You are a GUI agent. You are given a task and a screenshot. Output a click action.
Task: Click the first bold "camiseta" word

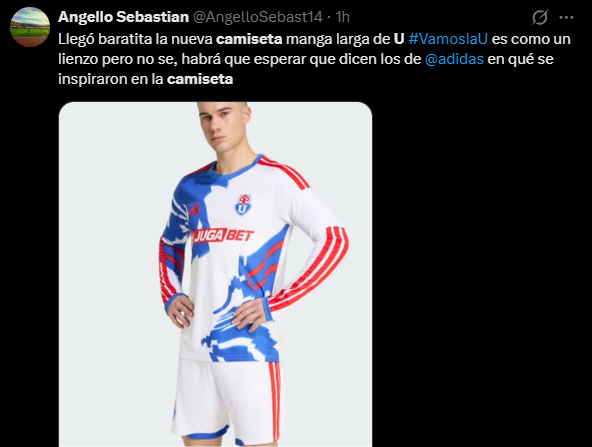coord(249,39)
